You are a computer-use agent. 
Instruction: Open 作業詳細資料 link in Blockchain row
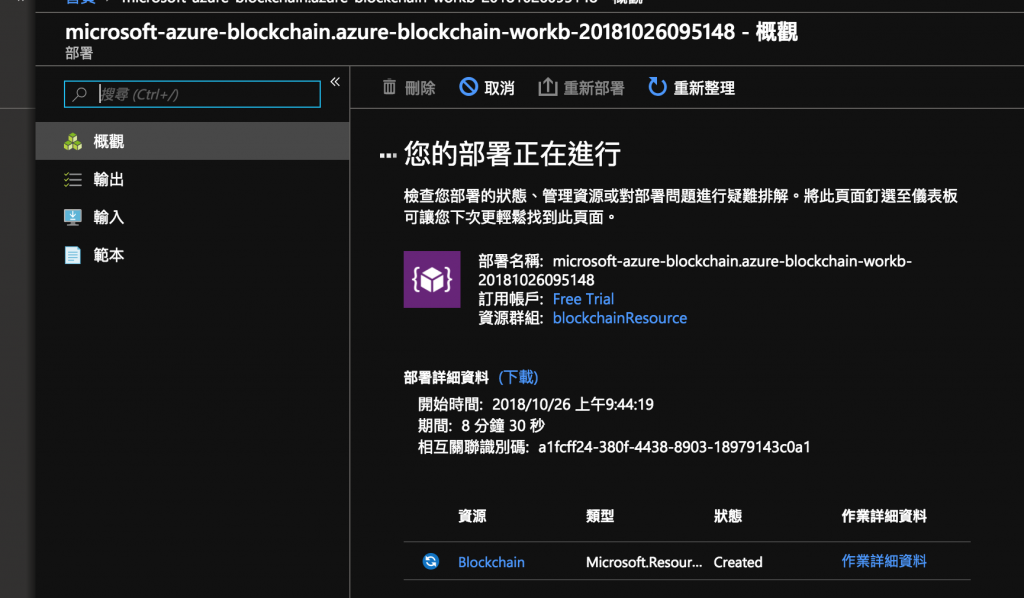884,561
